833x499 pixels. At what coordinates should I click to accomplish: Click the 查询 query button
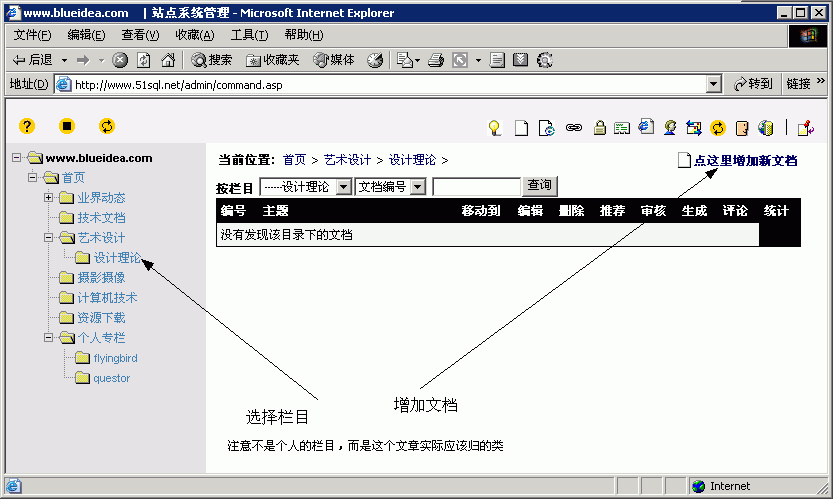539,185
